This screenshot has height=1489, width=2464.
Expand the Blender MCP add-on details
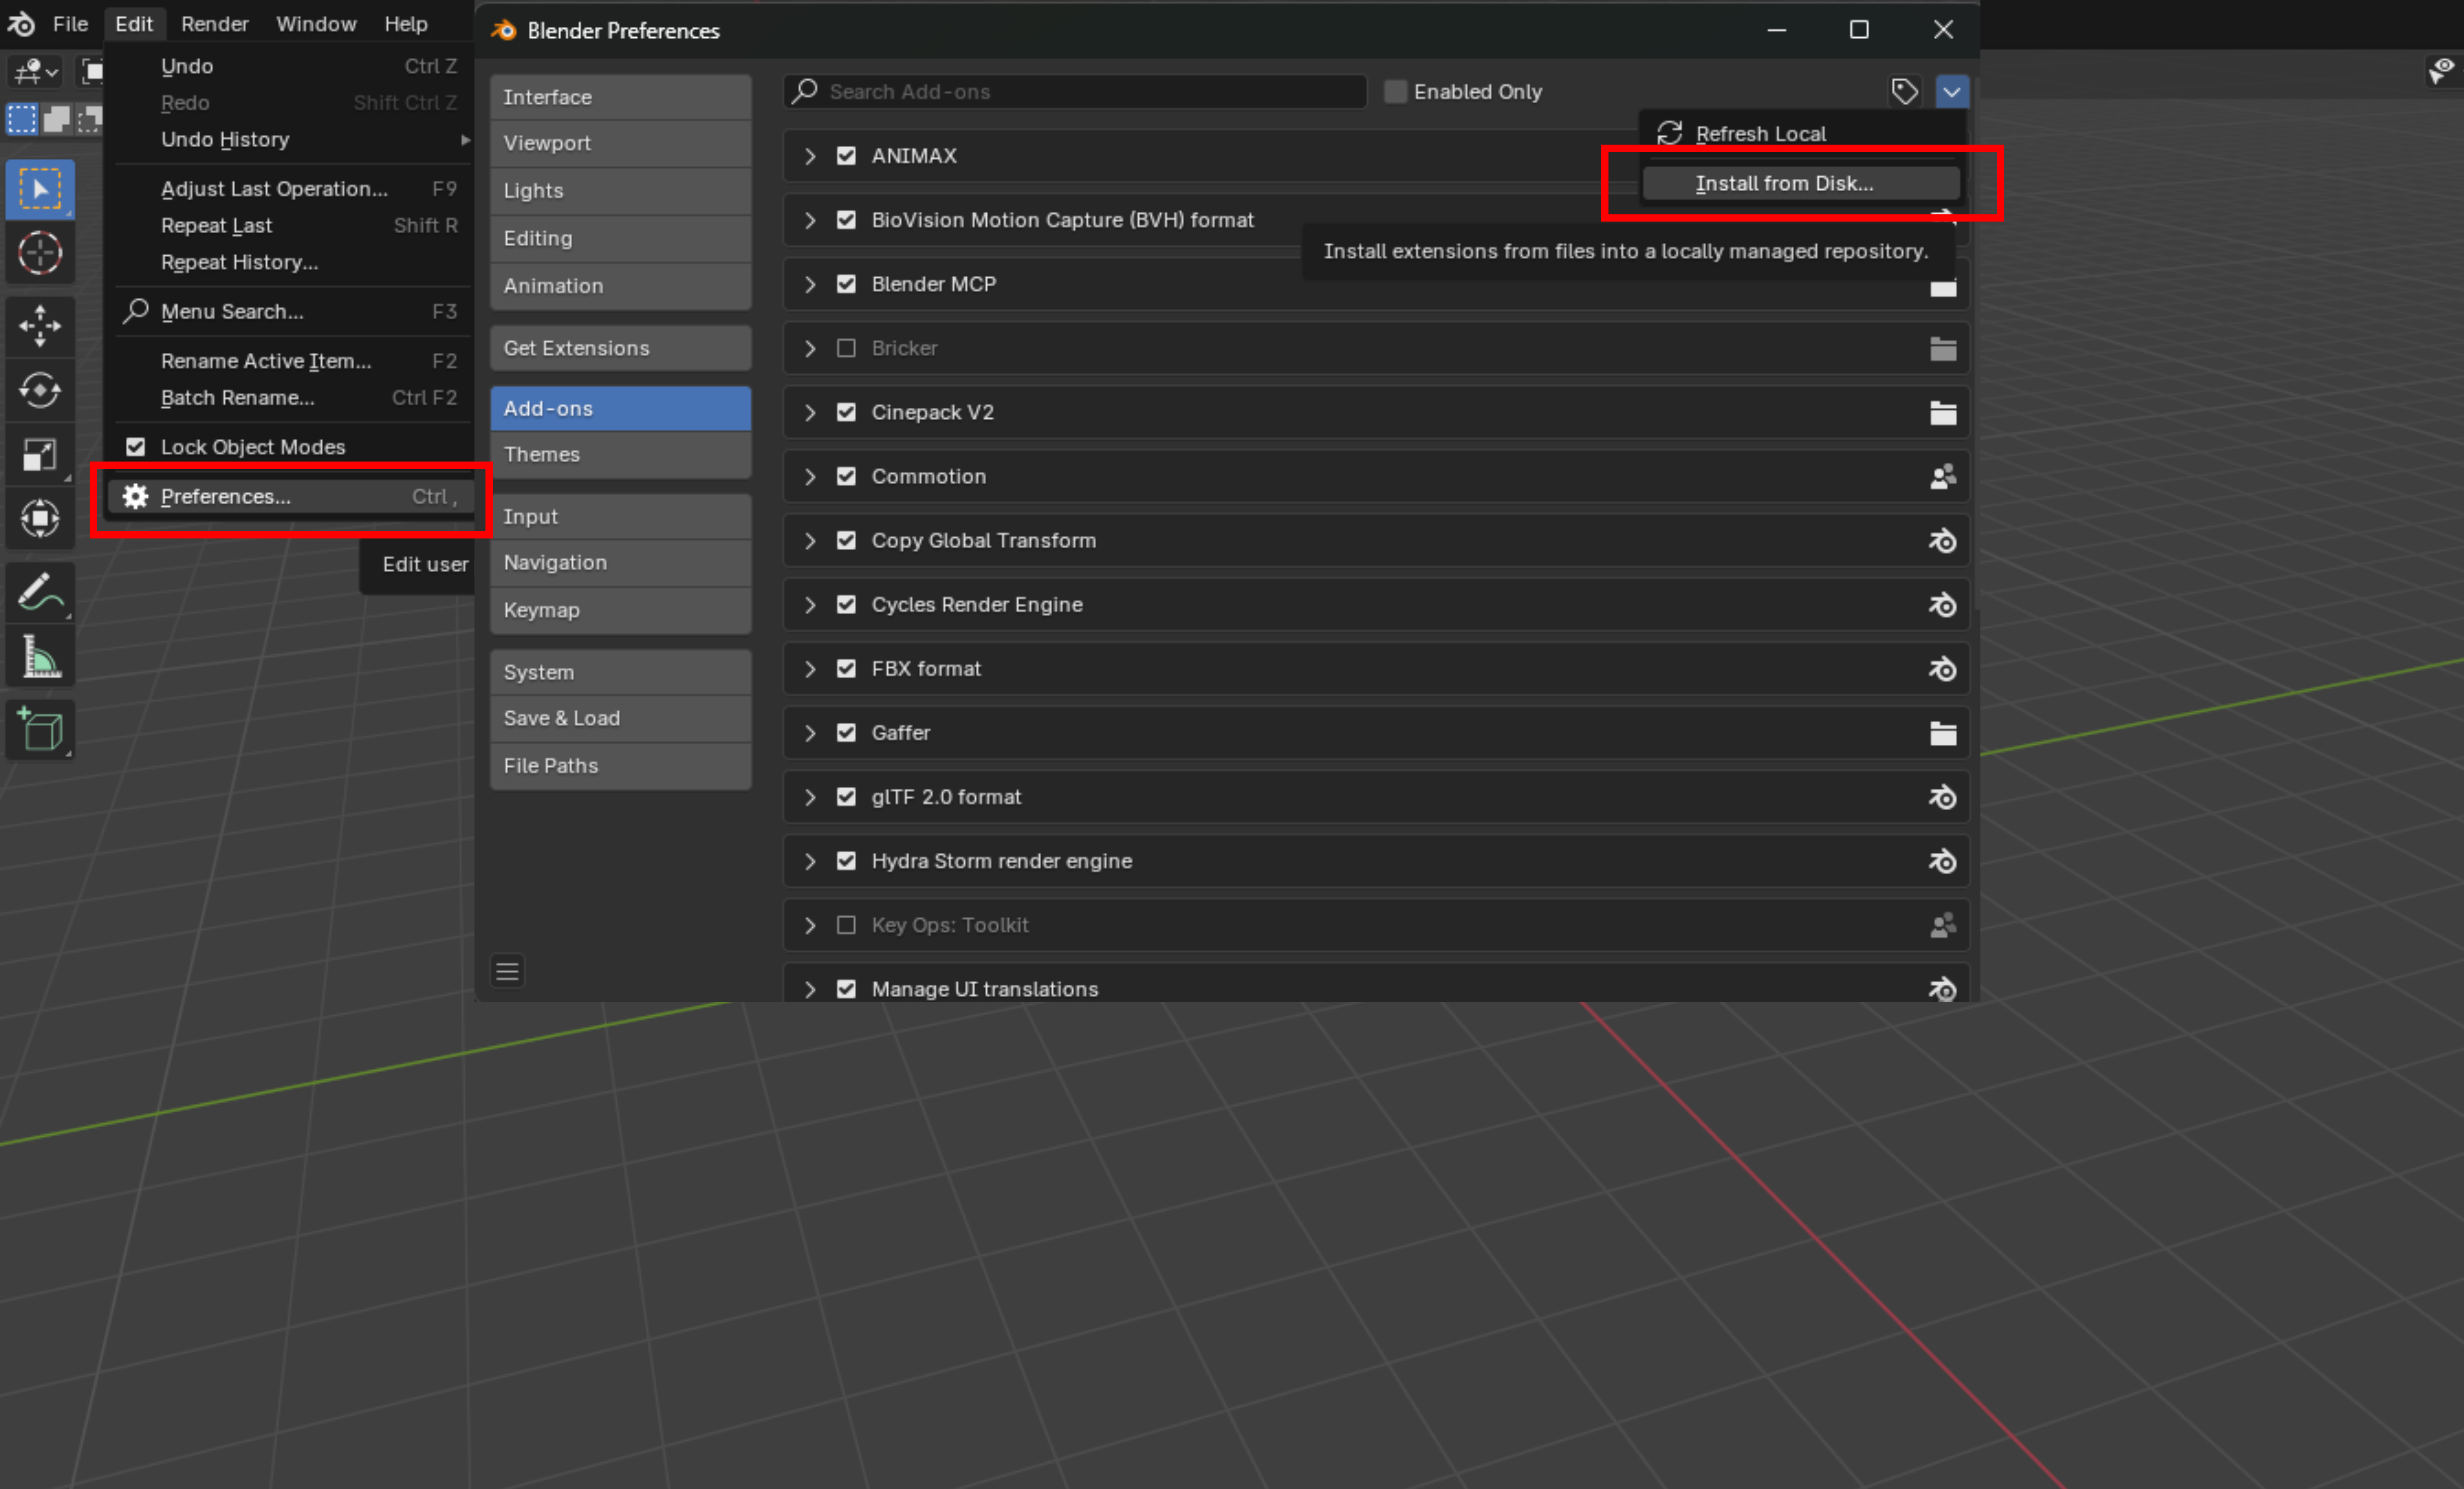[x=810, y=283]
